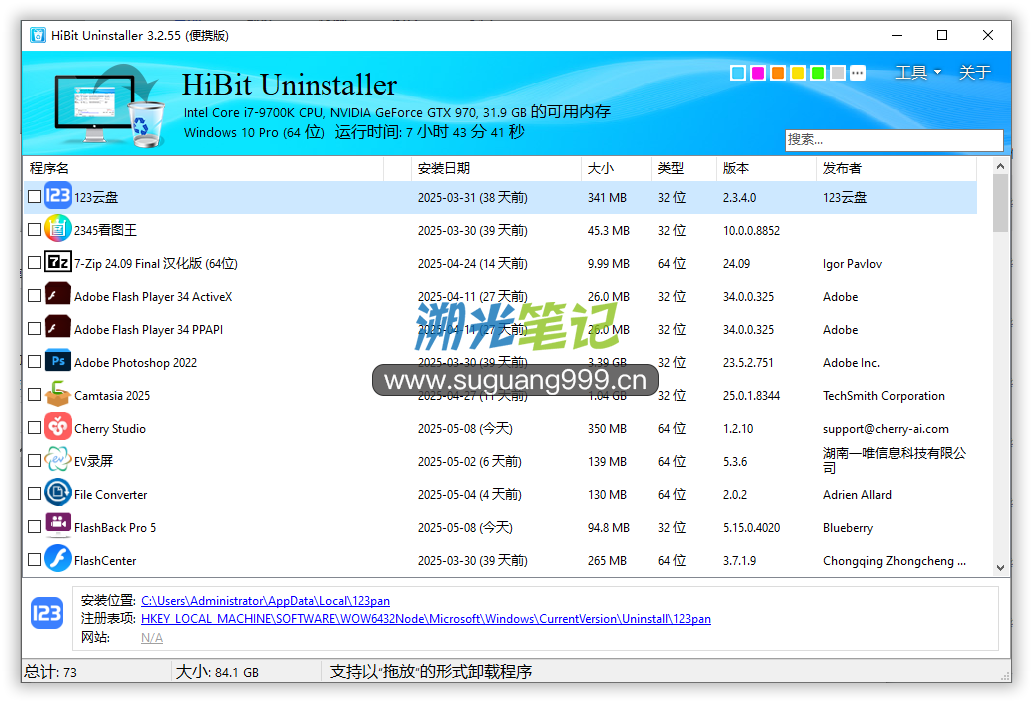
Task: Check the 123云盘 checkbox
Action: coord(34,196)
